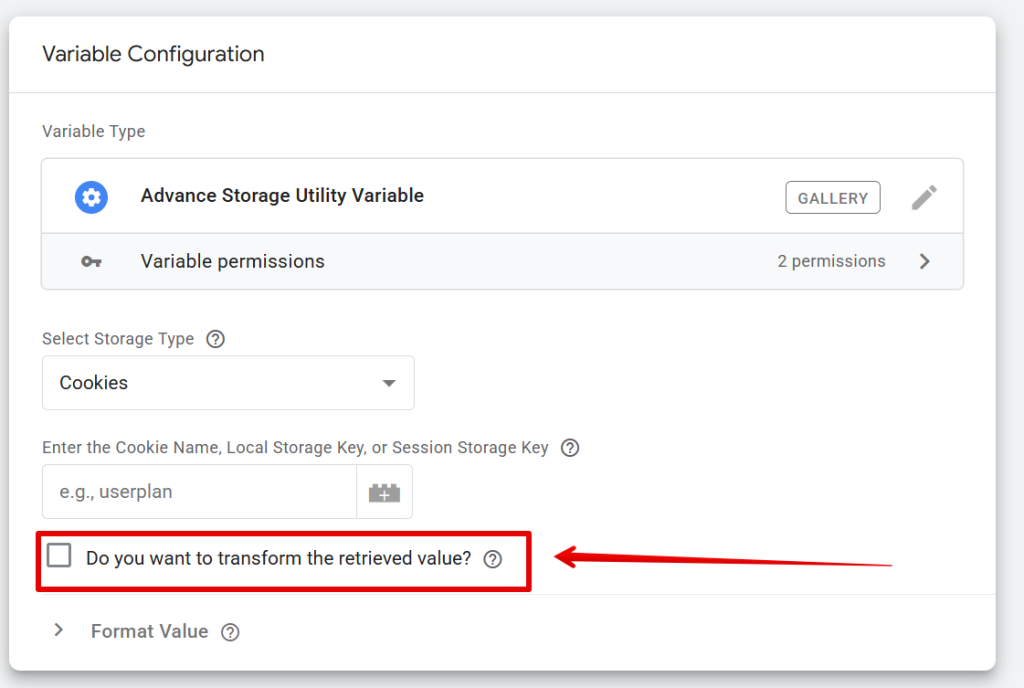Click the insert variable brick icon

384,492
